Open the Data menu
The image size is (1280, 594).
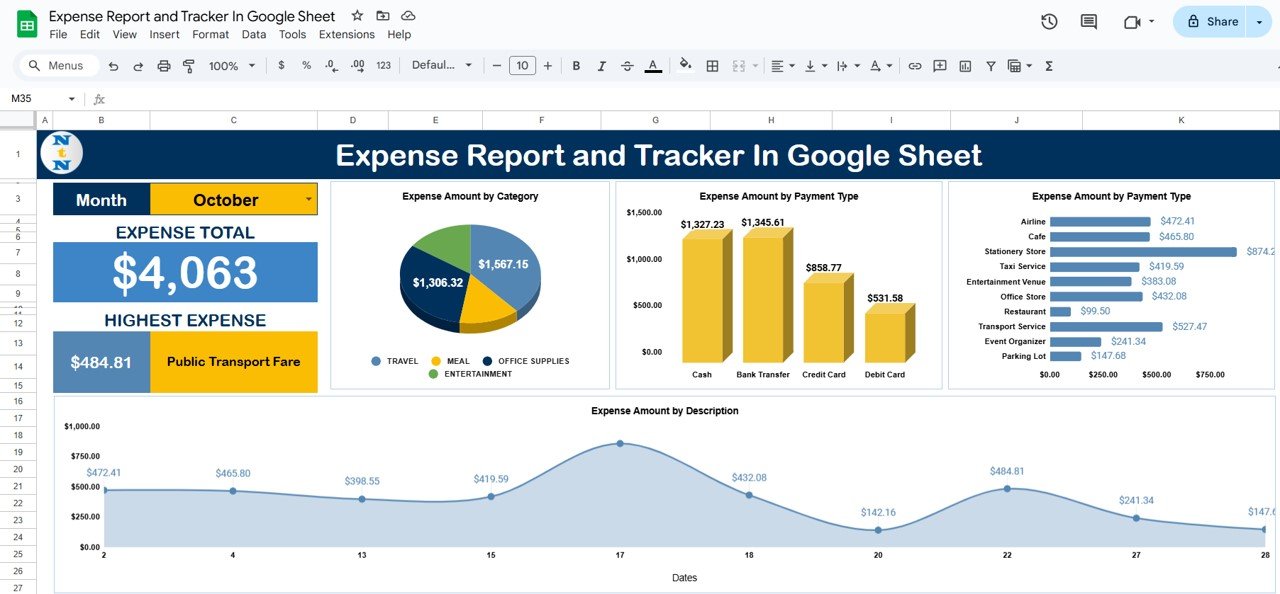point(254,34)
